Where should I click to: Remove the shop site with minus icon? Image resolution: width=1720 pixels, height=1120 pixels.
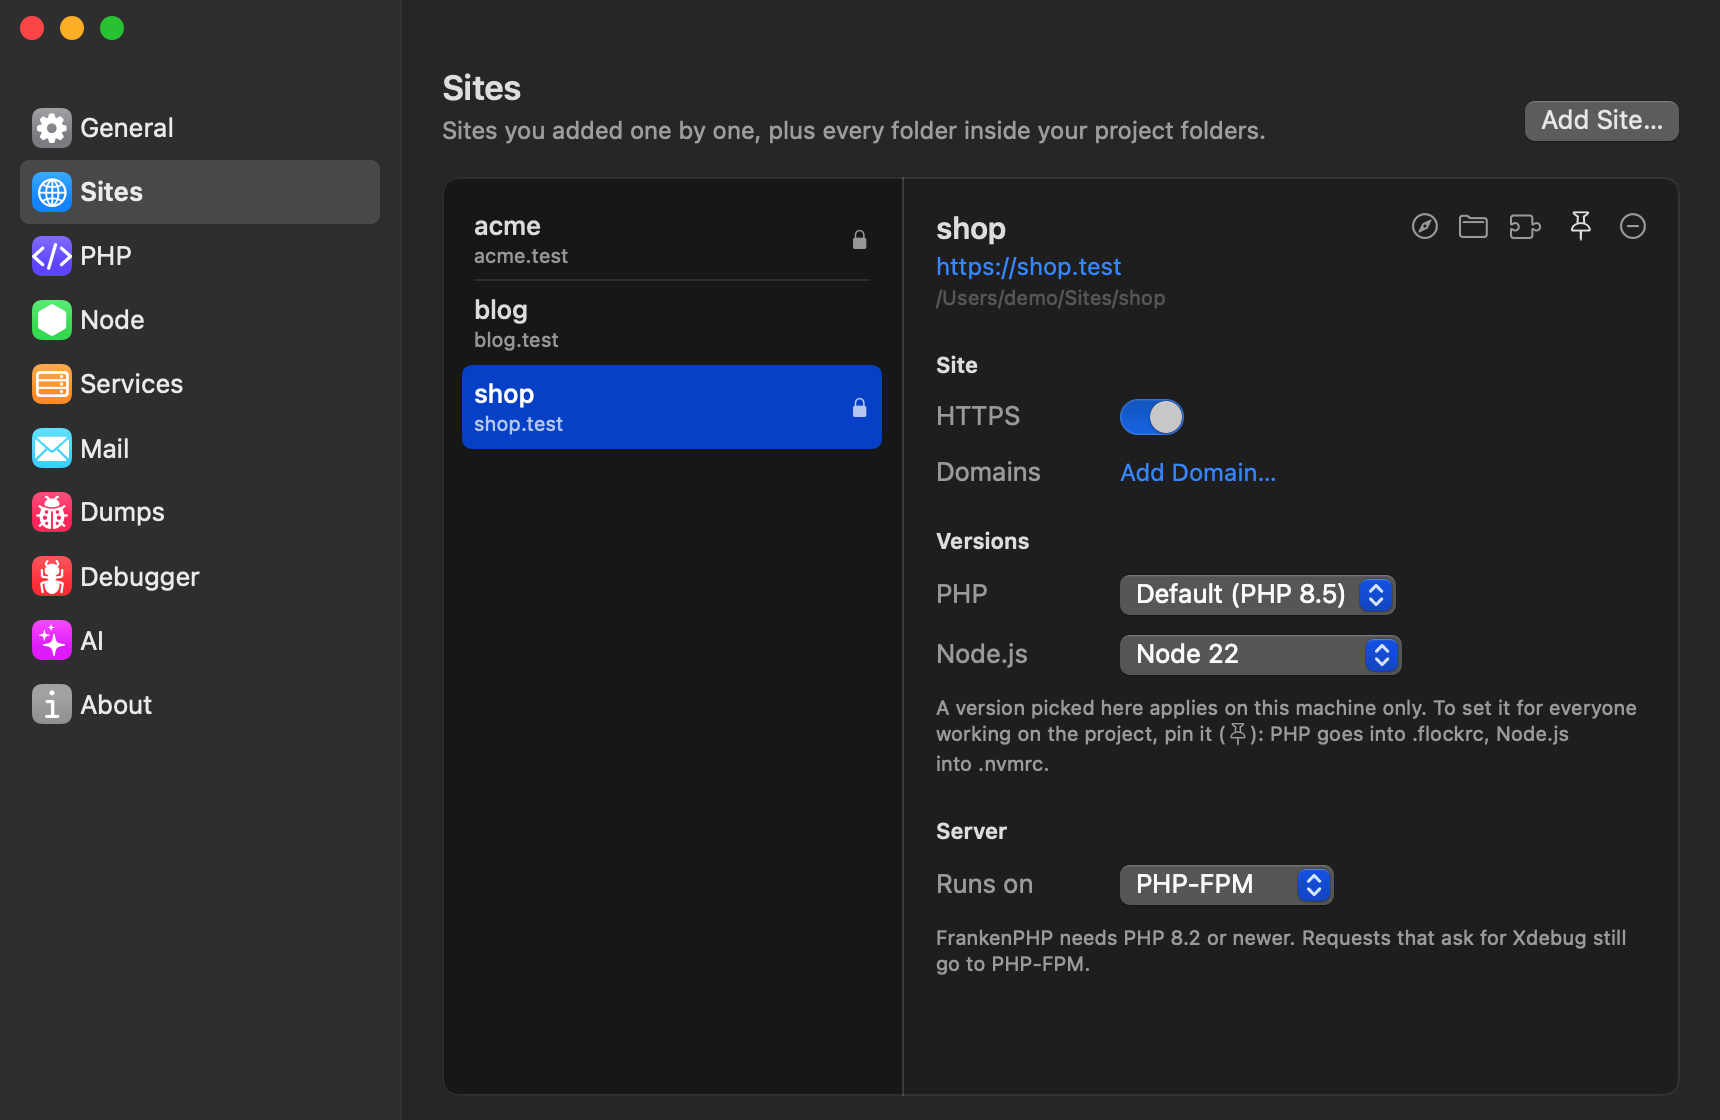(x=1633, y=227)
